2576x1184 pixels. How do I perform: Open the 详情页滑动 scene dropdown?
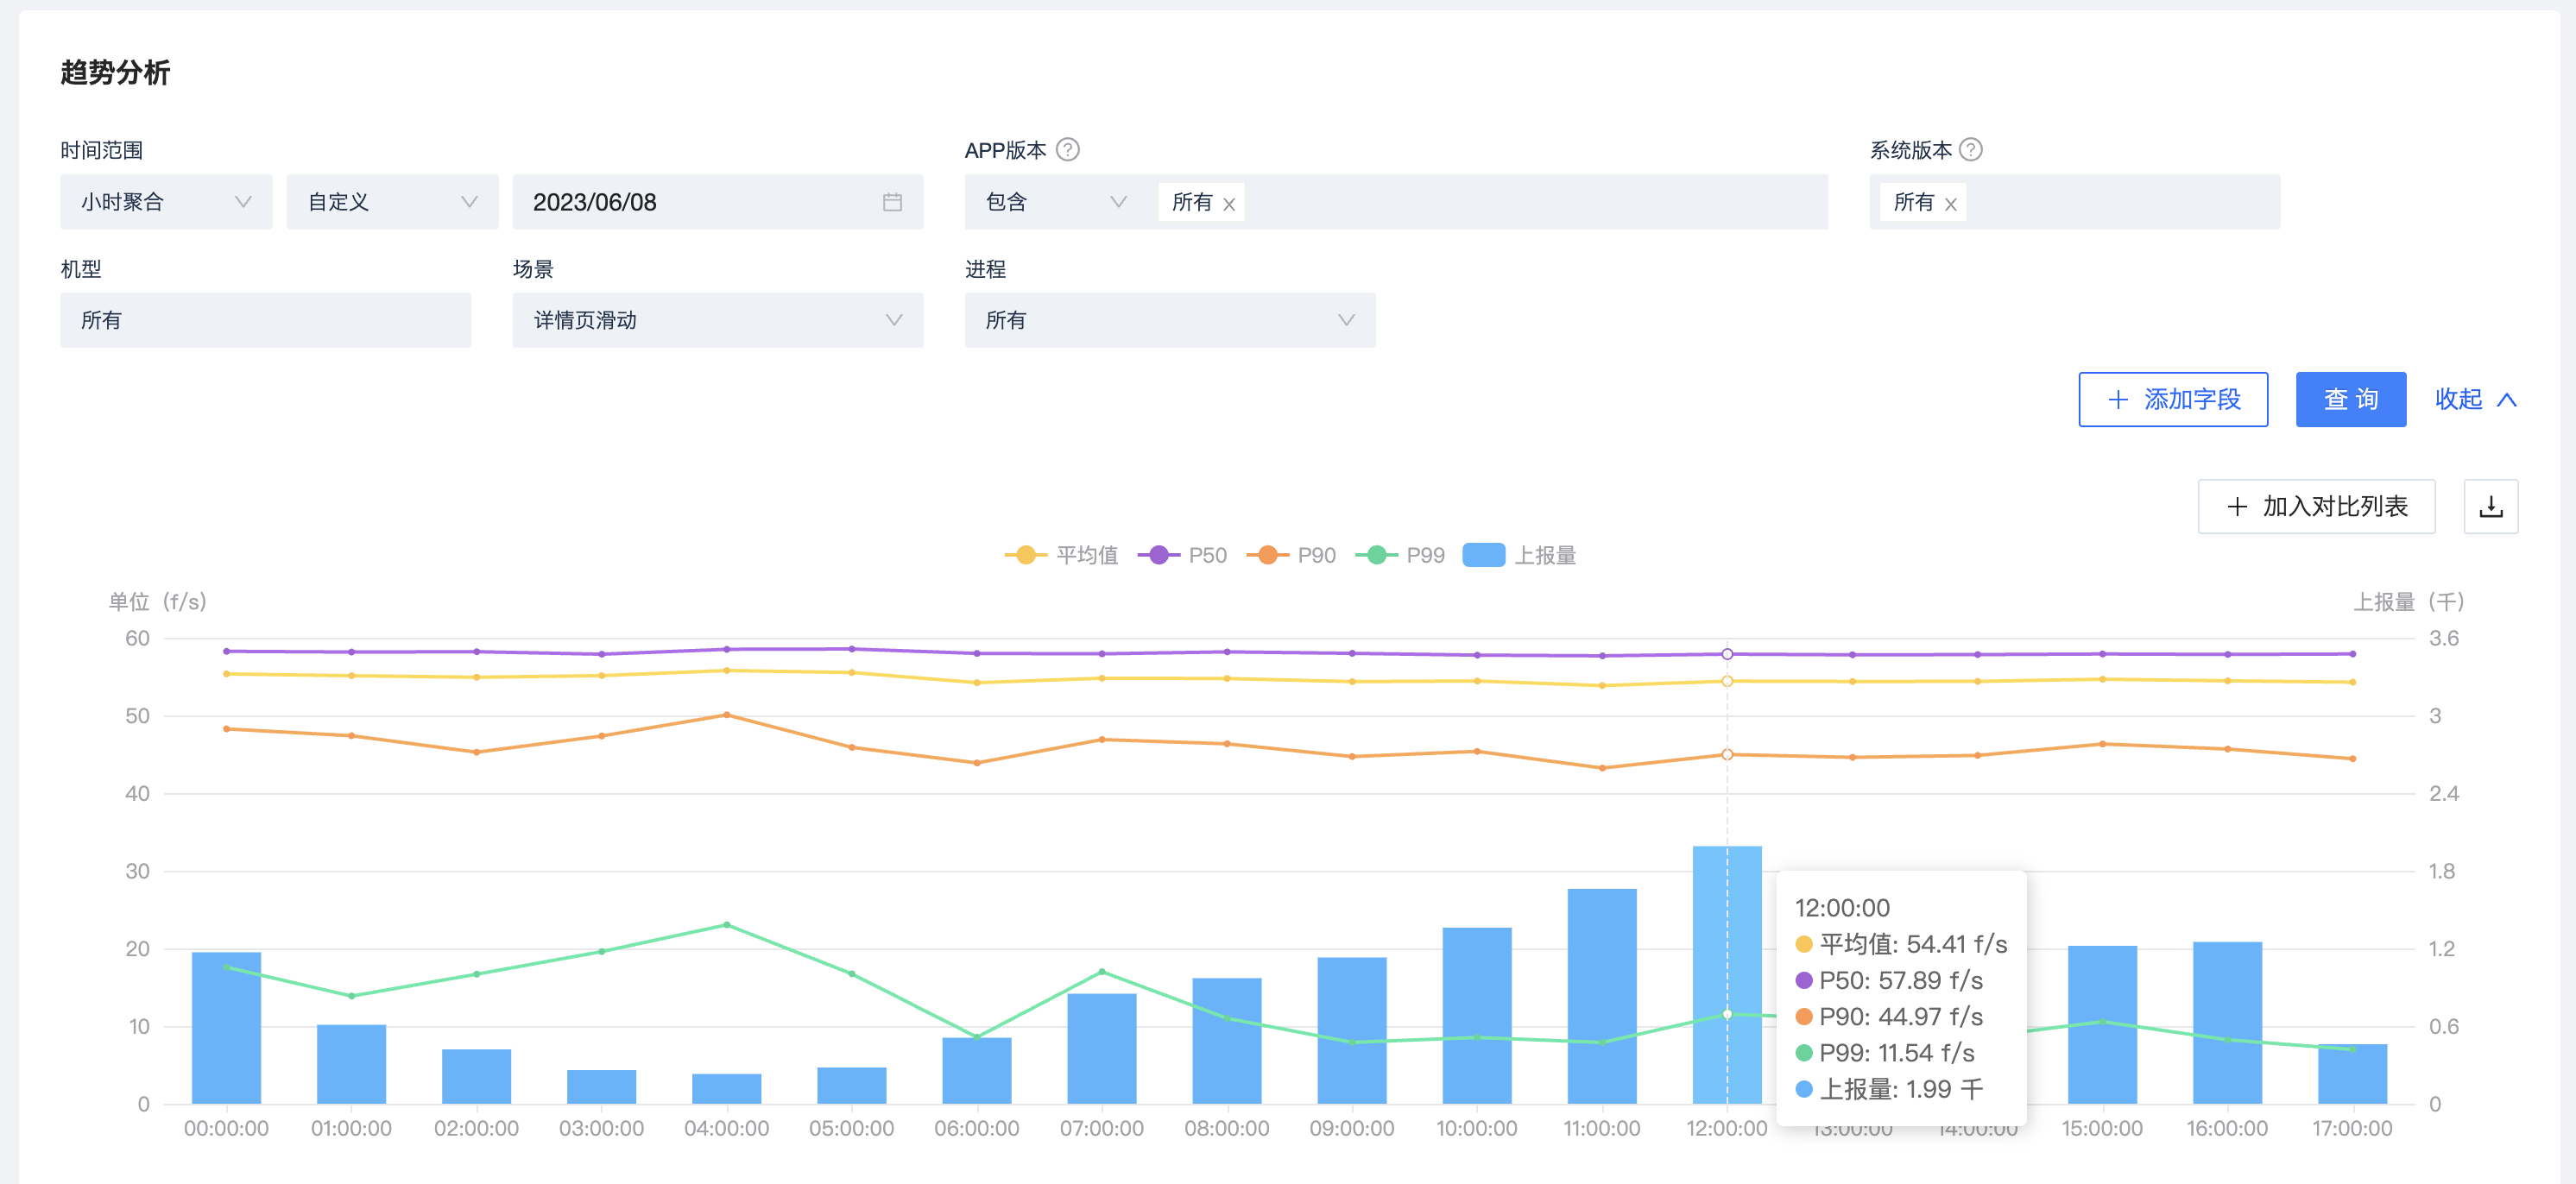[x=717, y=320]
